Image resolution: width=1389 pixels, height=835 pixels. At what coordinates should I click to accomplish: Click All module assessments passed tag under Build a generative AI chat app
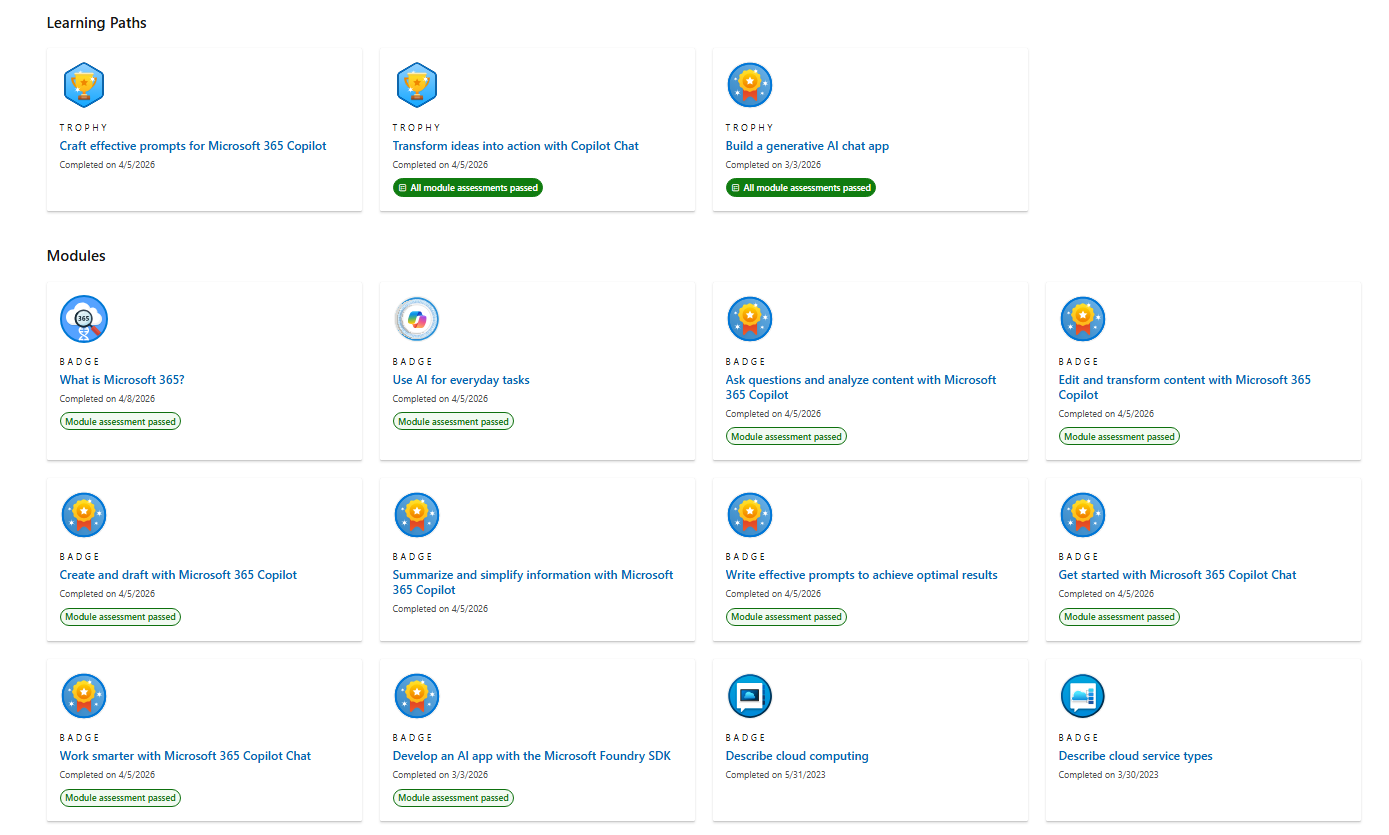tap(801, 187)
